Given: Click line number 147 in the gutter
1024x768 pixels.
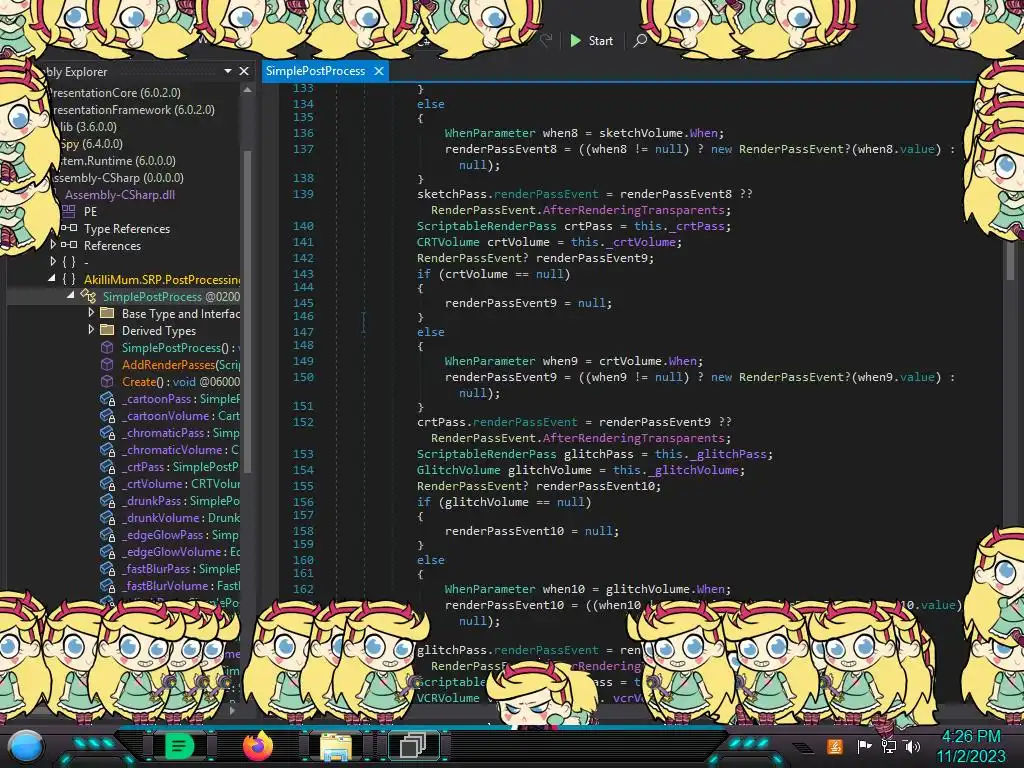Looking at the screenshot, I should pyautogui.click(x=303, y=332).
